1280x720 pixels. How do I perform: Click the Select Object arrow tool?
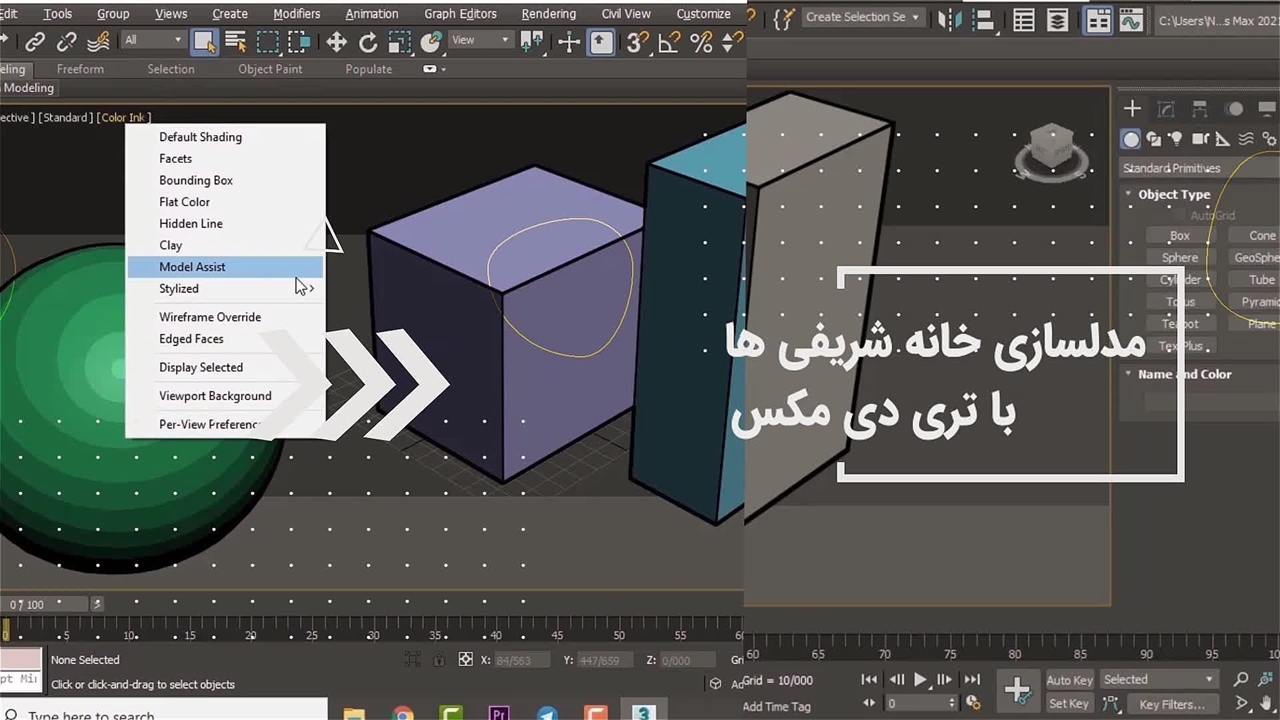coord(204,41)
